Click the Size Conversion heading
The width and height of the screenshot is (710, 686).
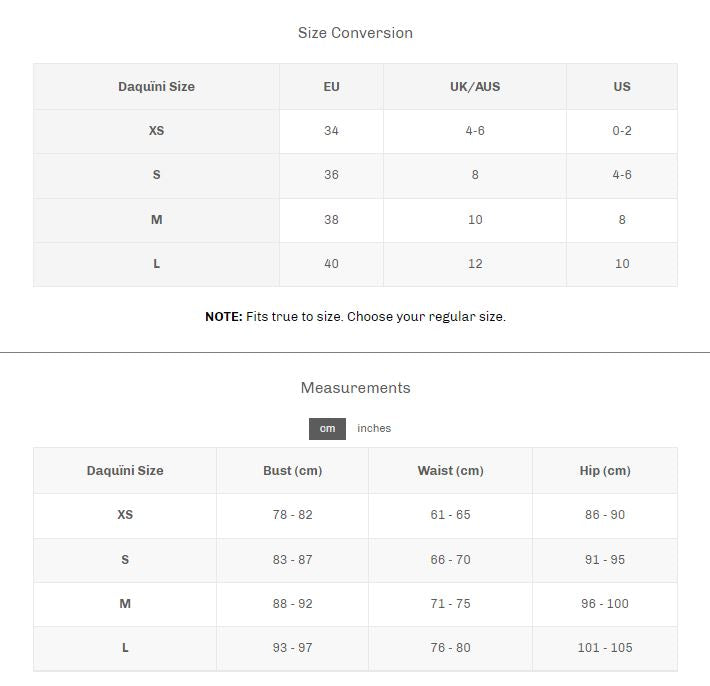click(x=355, y=33)
